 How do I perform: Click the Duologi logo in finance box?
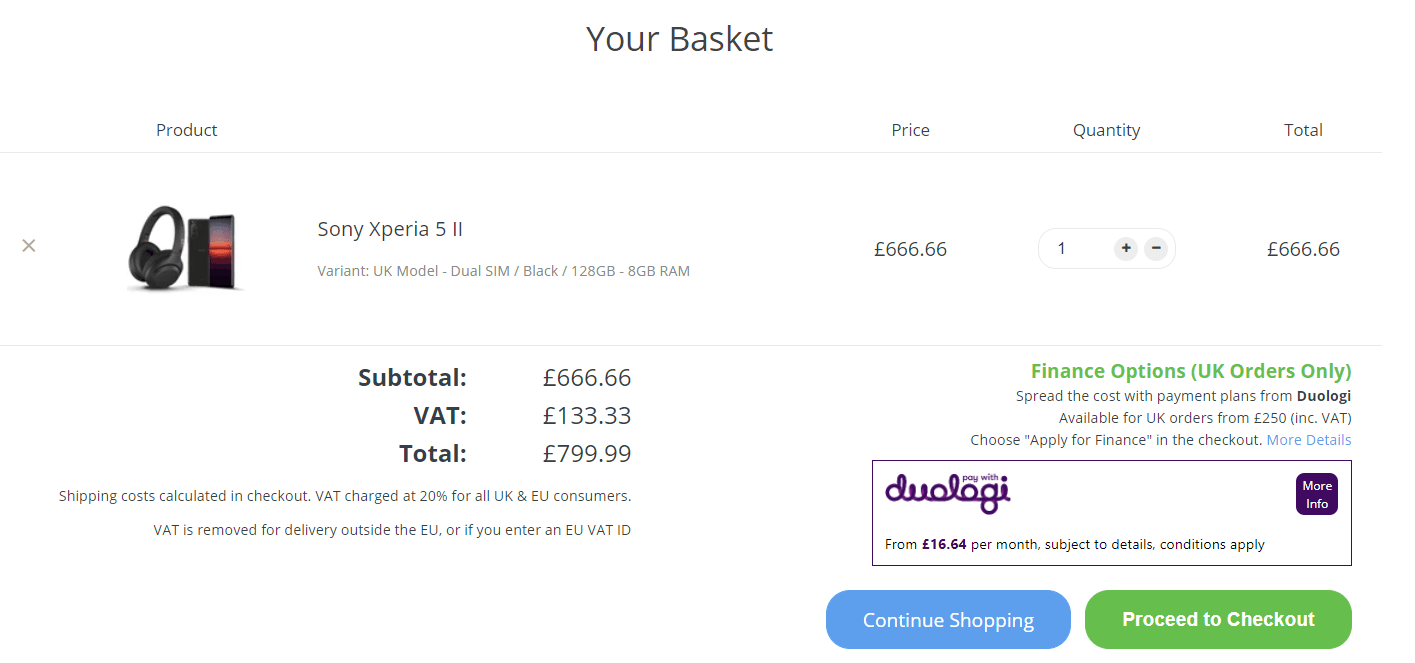tap(947, 492)
